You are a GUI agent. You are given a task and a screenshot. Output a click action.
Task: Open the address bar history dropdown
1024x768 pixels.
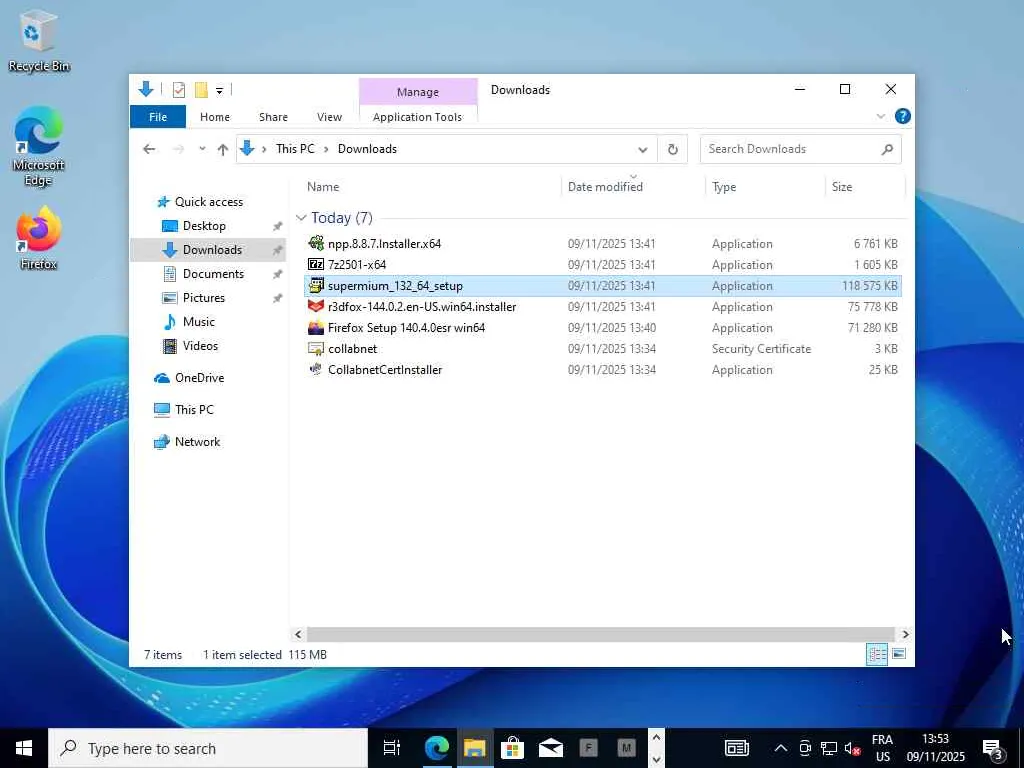[643, 150]
